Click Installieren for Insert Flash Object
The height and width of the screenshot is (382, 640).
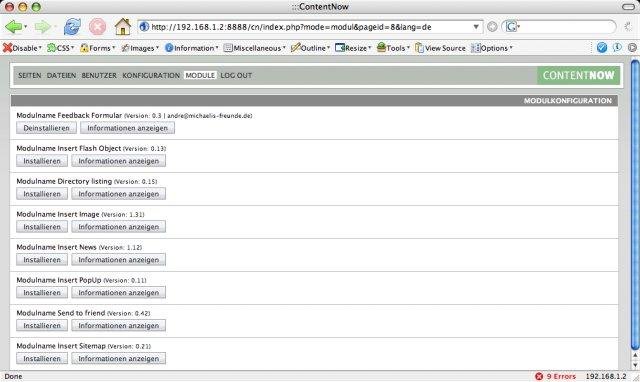(42, 161)
